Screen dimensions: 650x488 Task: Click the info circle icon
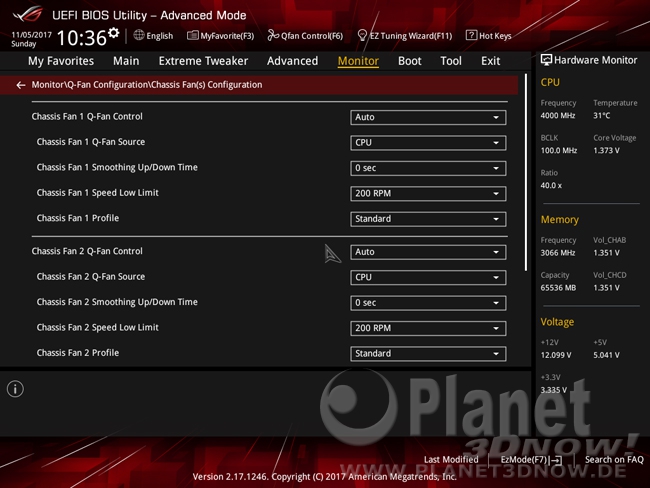pyautogui.click(x=15, y=389)
